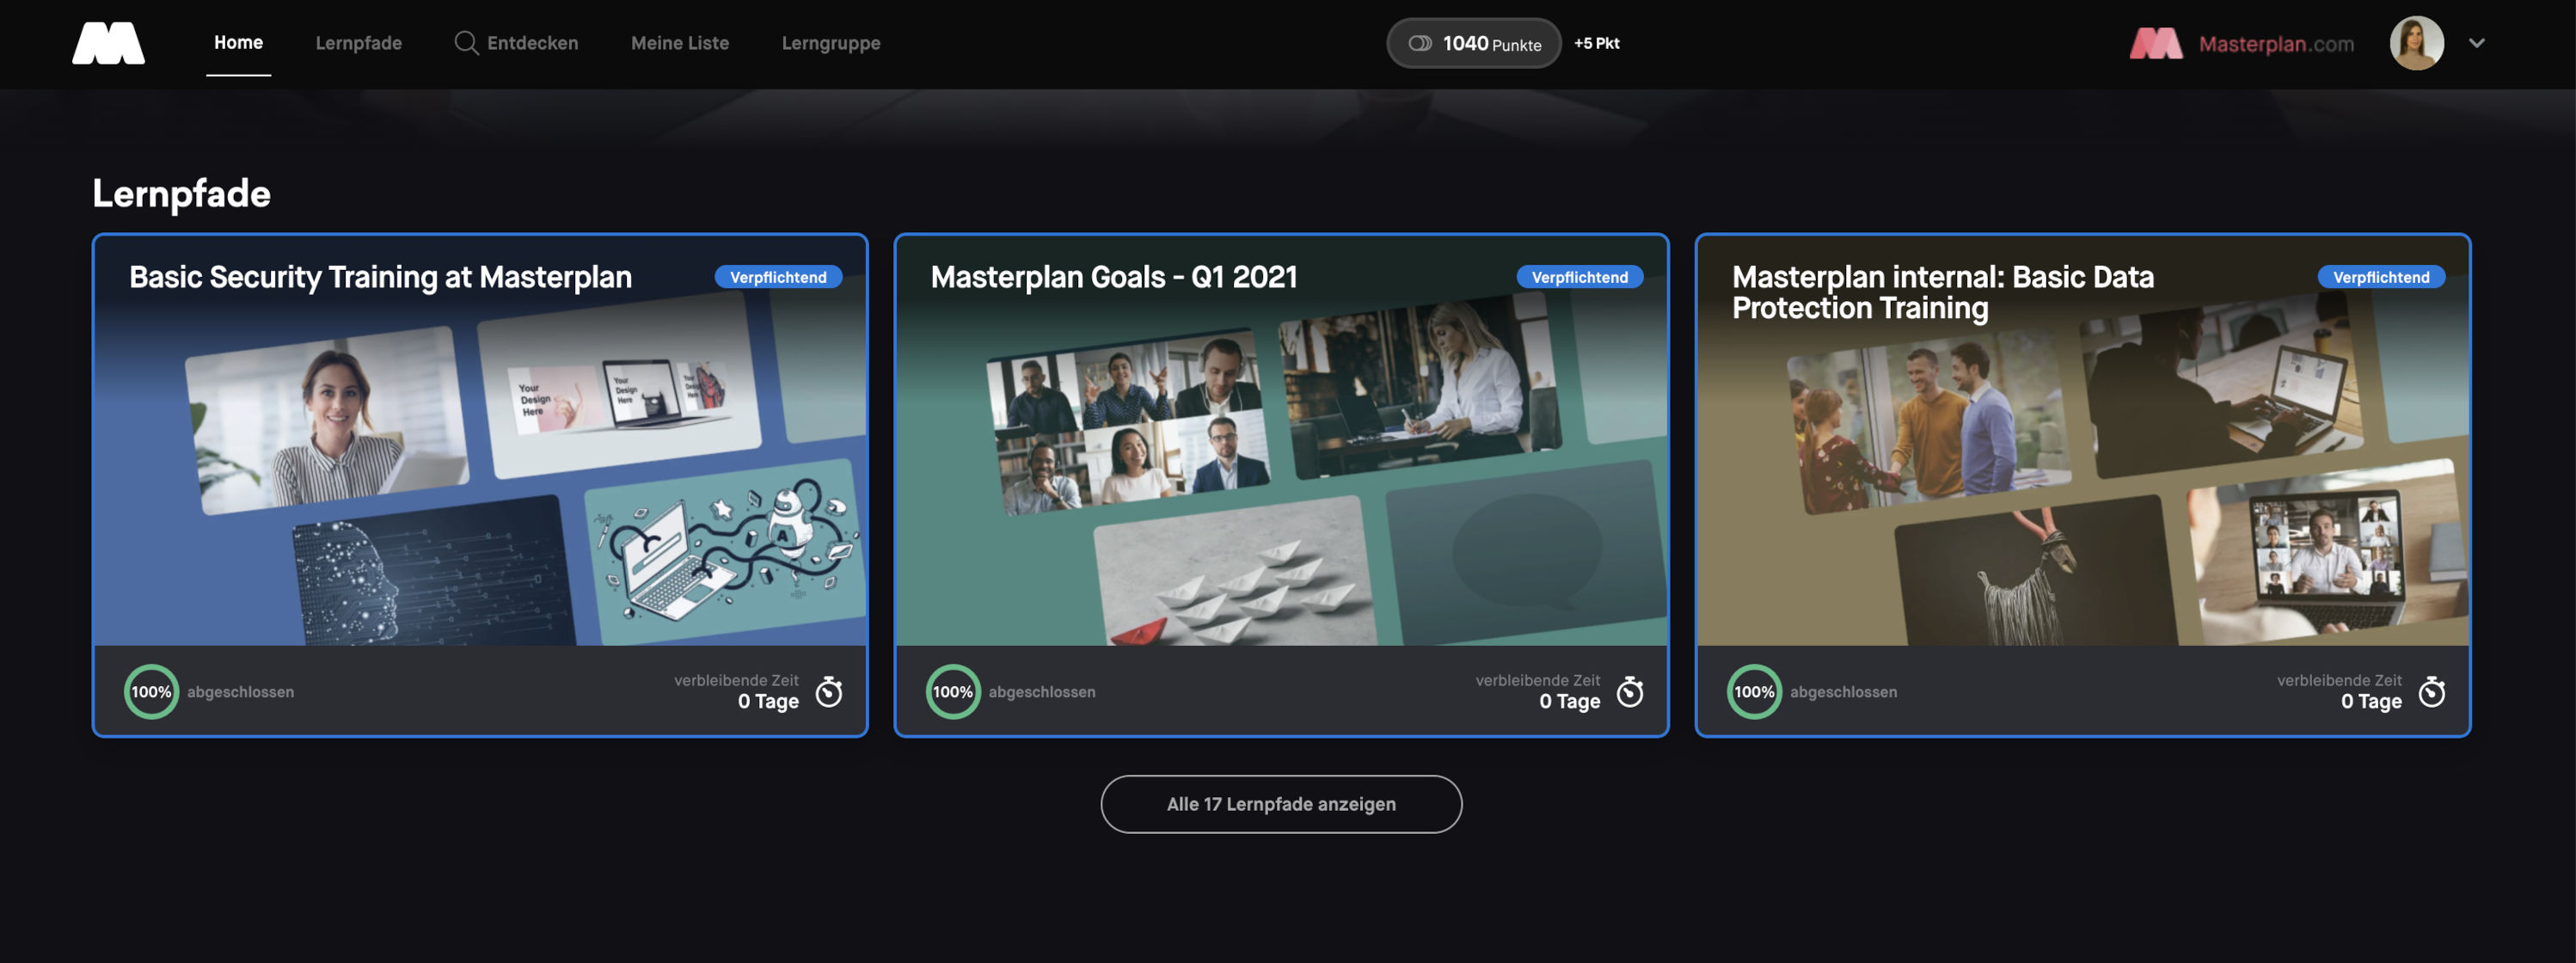Image resolution: width=2576 pixels, height=963 pixels.
Task: Open the user profile avatar
Action: click(x=2415, y=43)
